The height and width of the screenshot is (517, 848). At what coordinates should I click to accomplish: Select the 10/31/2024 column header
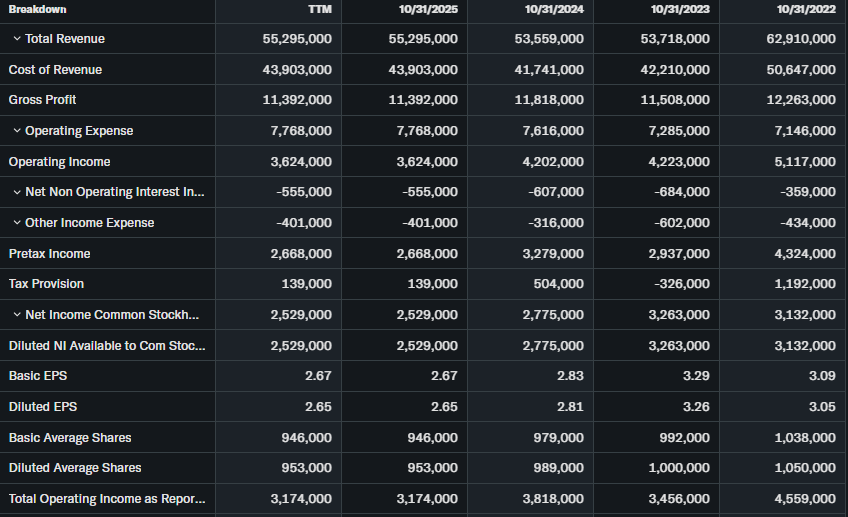(x=554, y=9)
